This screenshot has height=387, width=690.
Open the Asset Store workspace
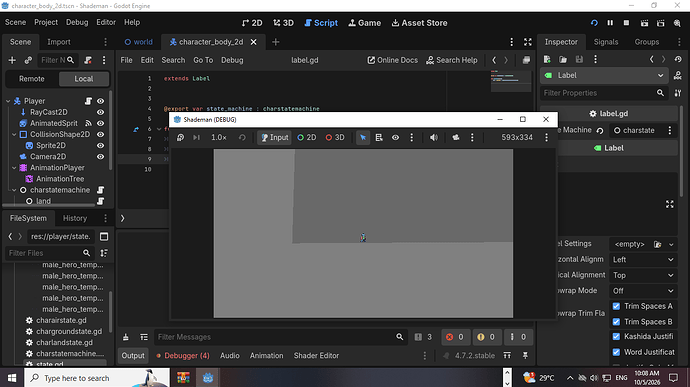tap(419, 23)
